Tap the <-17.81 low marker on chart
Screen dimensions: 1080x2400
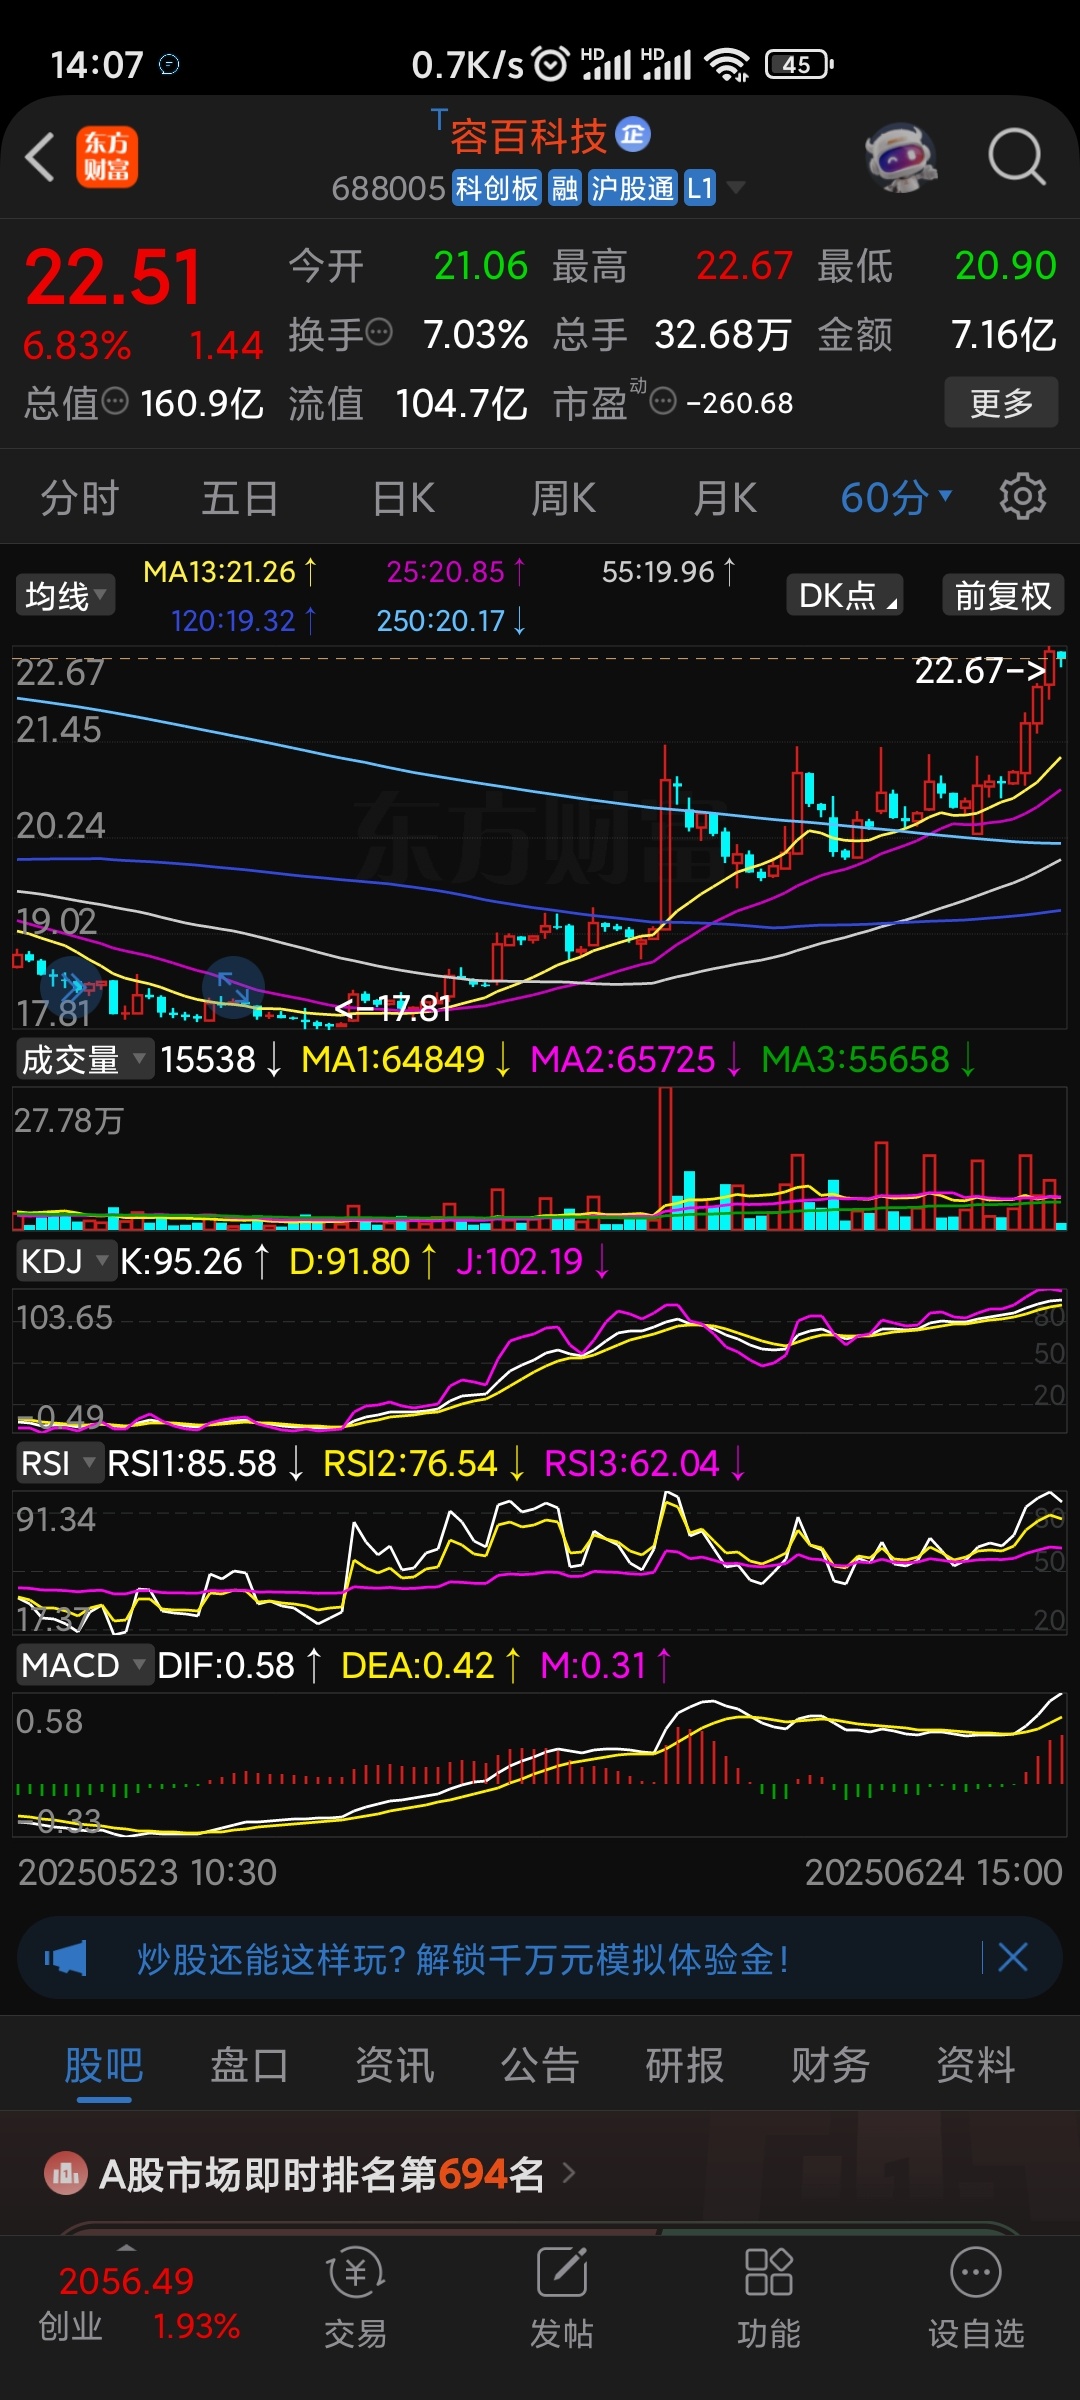[x=393, y=1008]
